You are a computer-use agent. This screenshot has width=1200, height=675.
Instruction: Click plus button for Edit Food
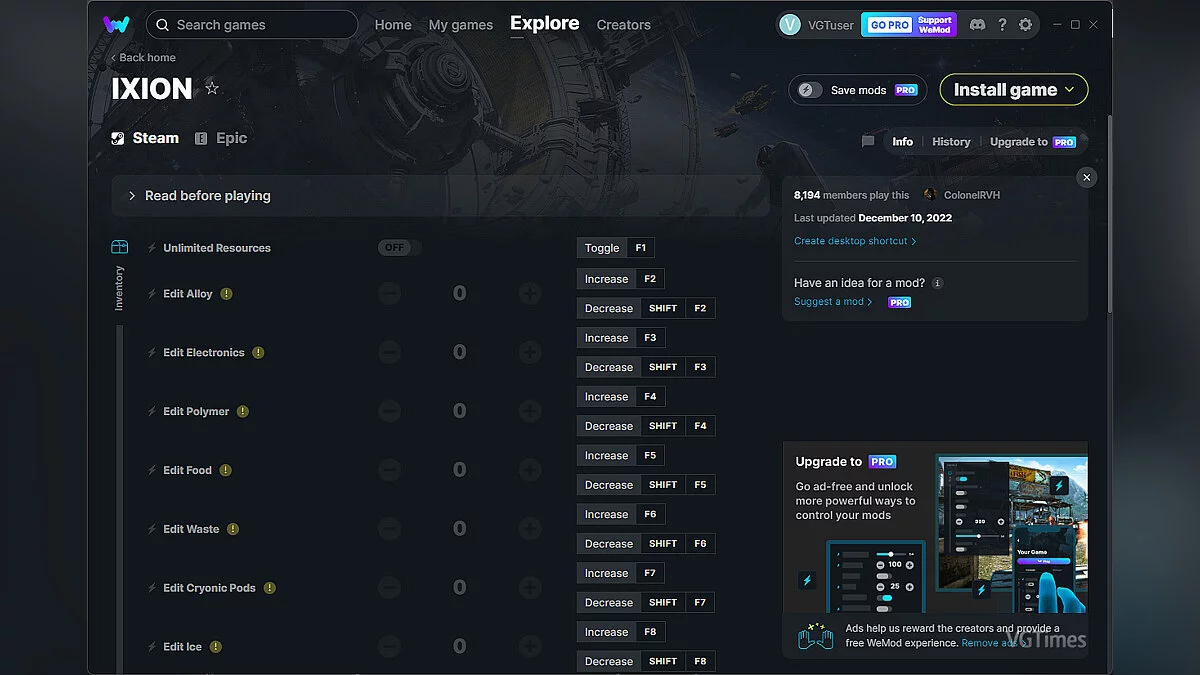pos(530,470)
